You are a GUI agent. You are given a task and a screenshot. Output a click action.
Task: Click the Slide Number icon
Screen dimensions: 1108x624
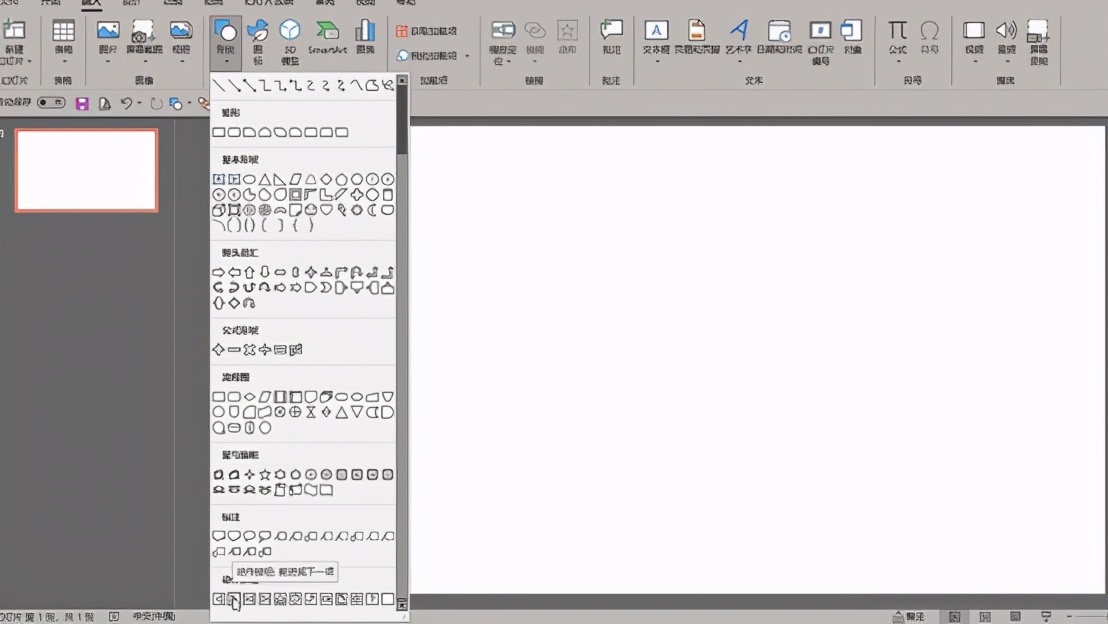[x=820, y=30]
